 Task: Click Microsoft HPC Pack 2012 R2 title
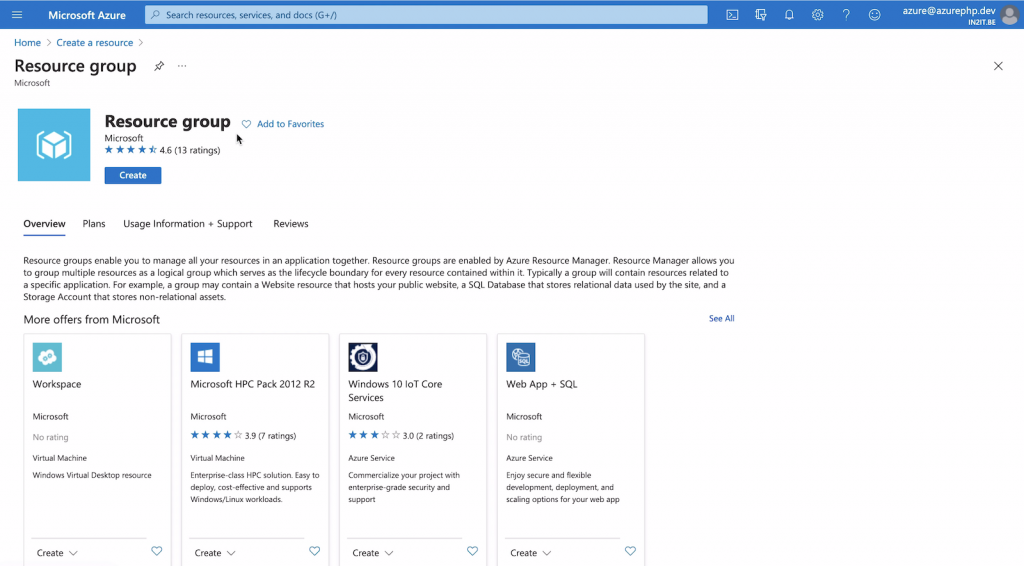[x=253, y=384]
